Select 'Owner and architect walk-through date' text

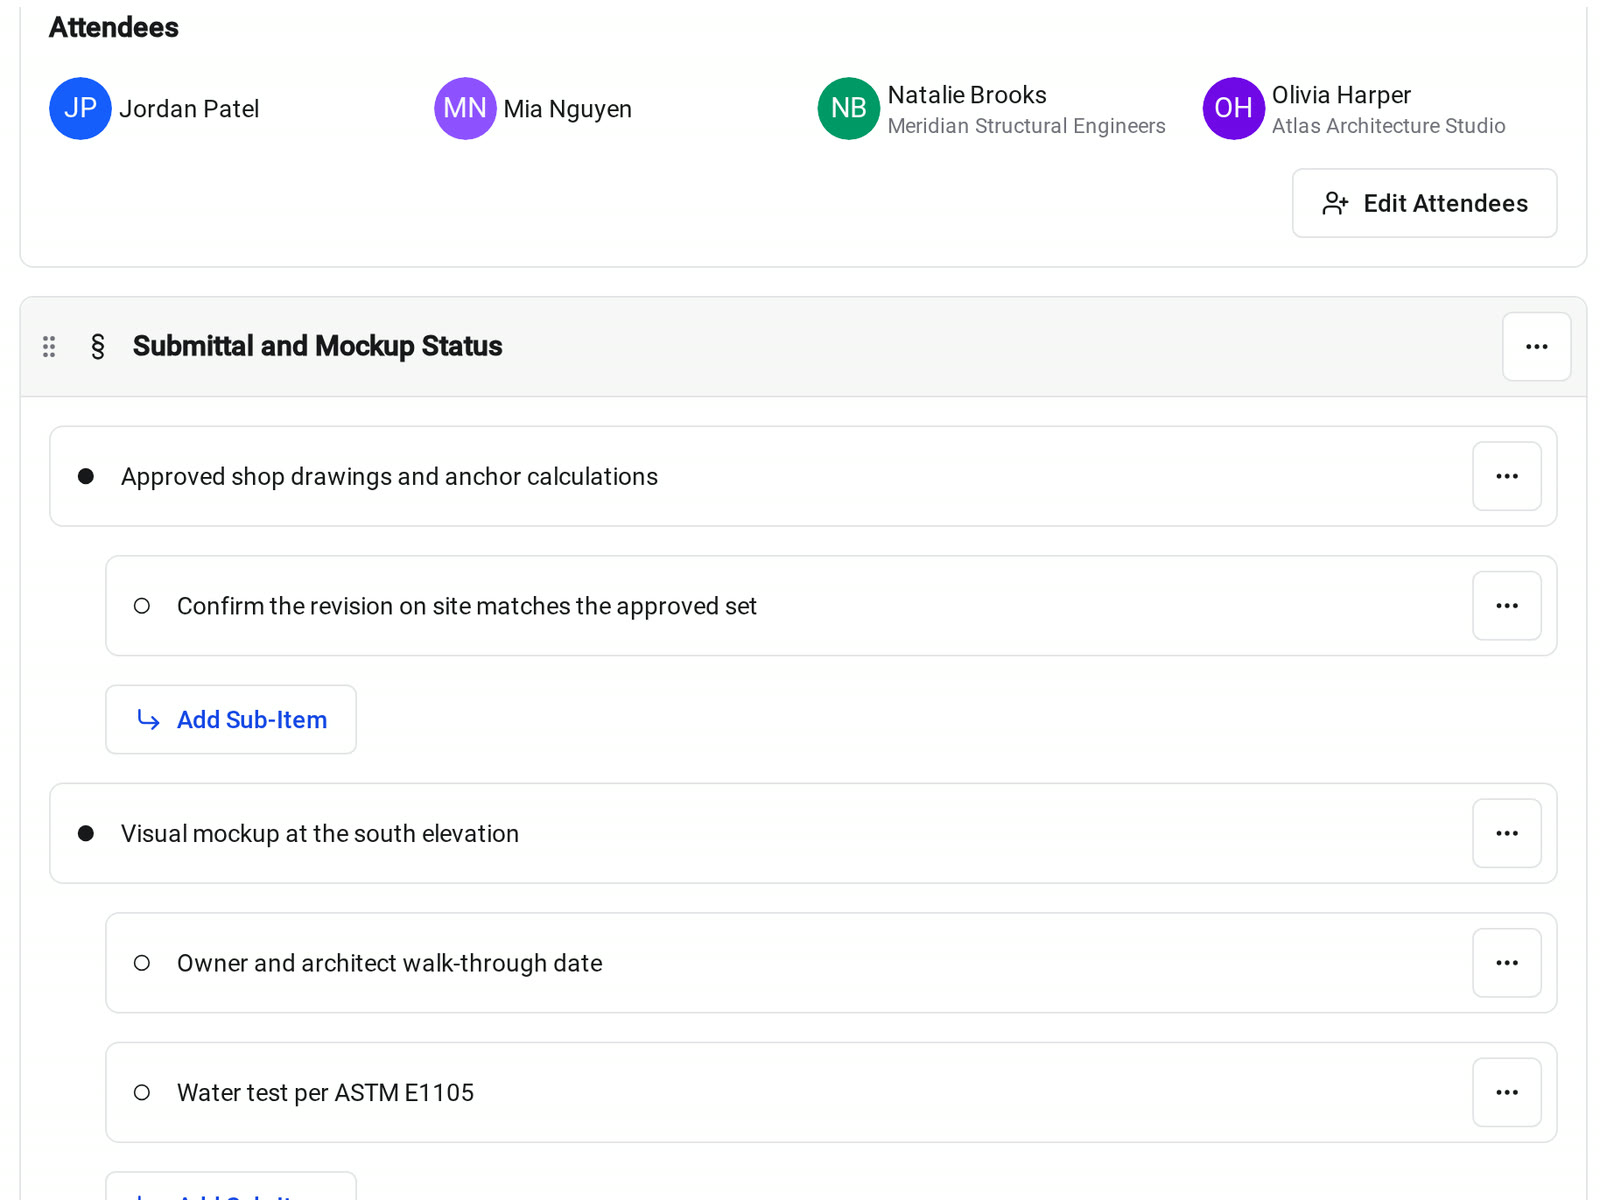pyautogui.click(x=389, y=963)
